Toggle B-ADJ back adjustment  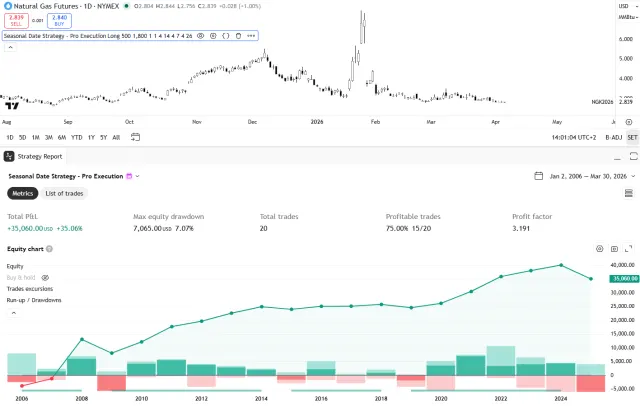(613, 138)
